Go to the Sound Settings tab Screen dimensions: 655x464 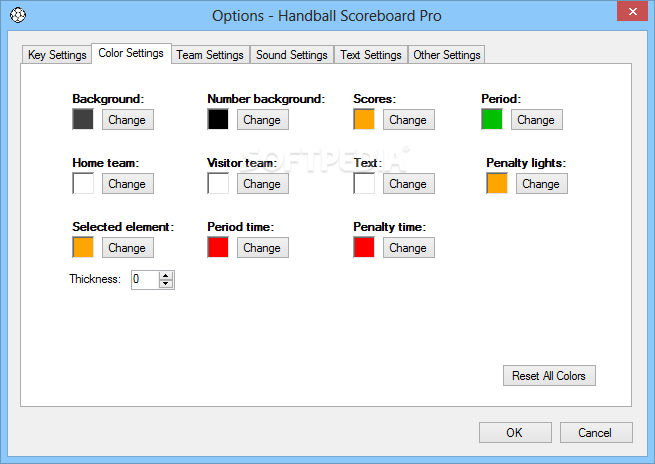click(x=291, y=55)
